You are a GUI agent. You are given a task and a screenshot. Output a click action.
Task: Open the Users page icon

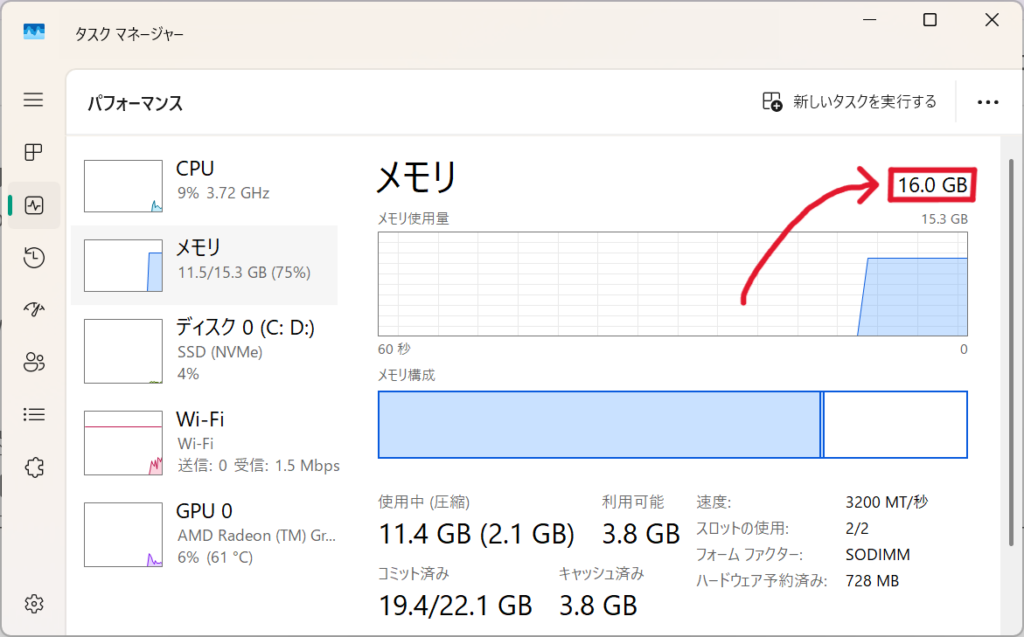point(34,362)
